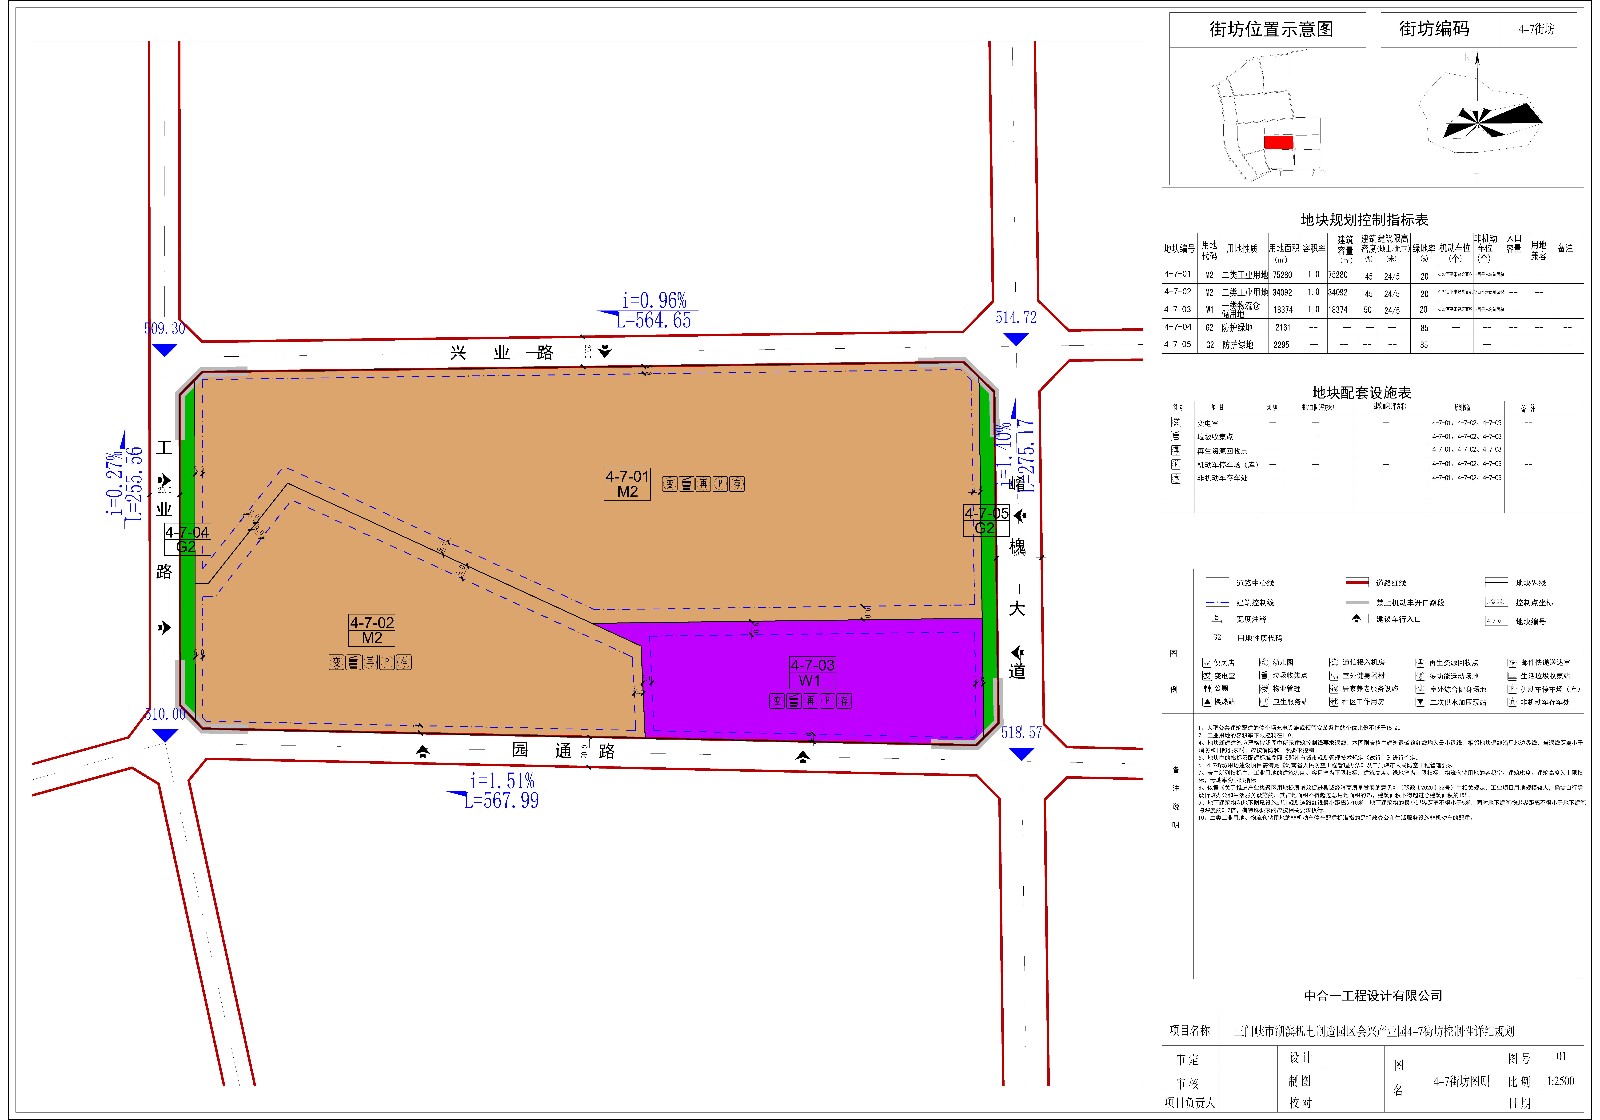Click the last facility icon in parcel 4-7-02
Viewport: 1600px width, 1120px height.
point(403,662)
